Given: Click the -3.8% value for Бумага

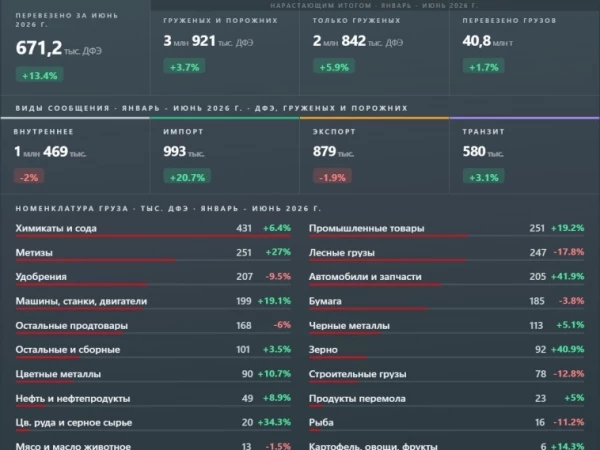Looking at the screenshot, I should 571,301.
